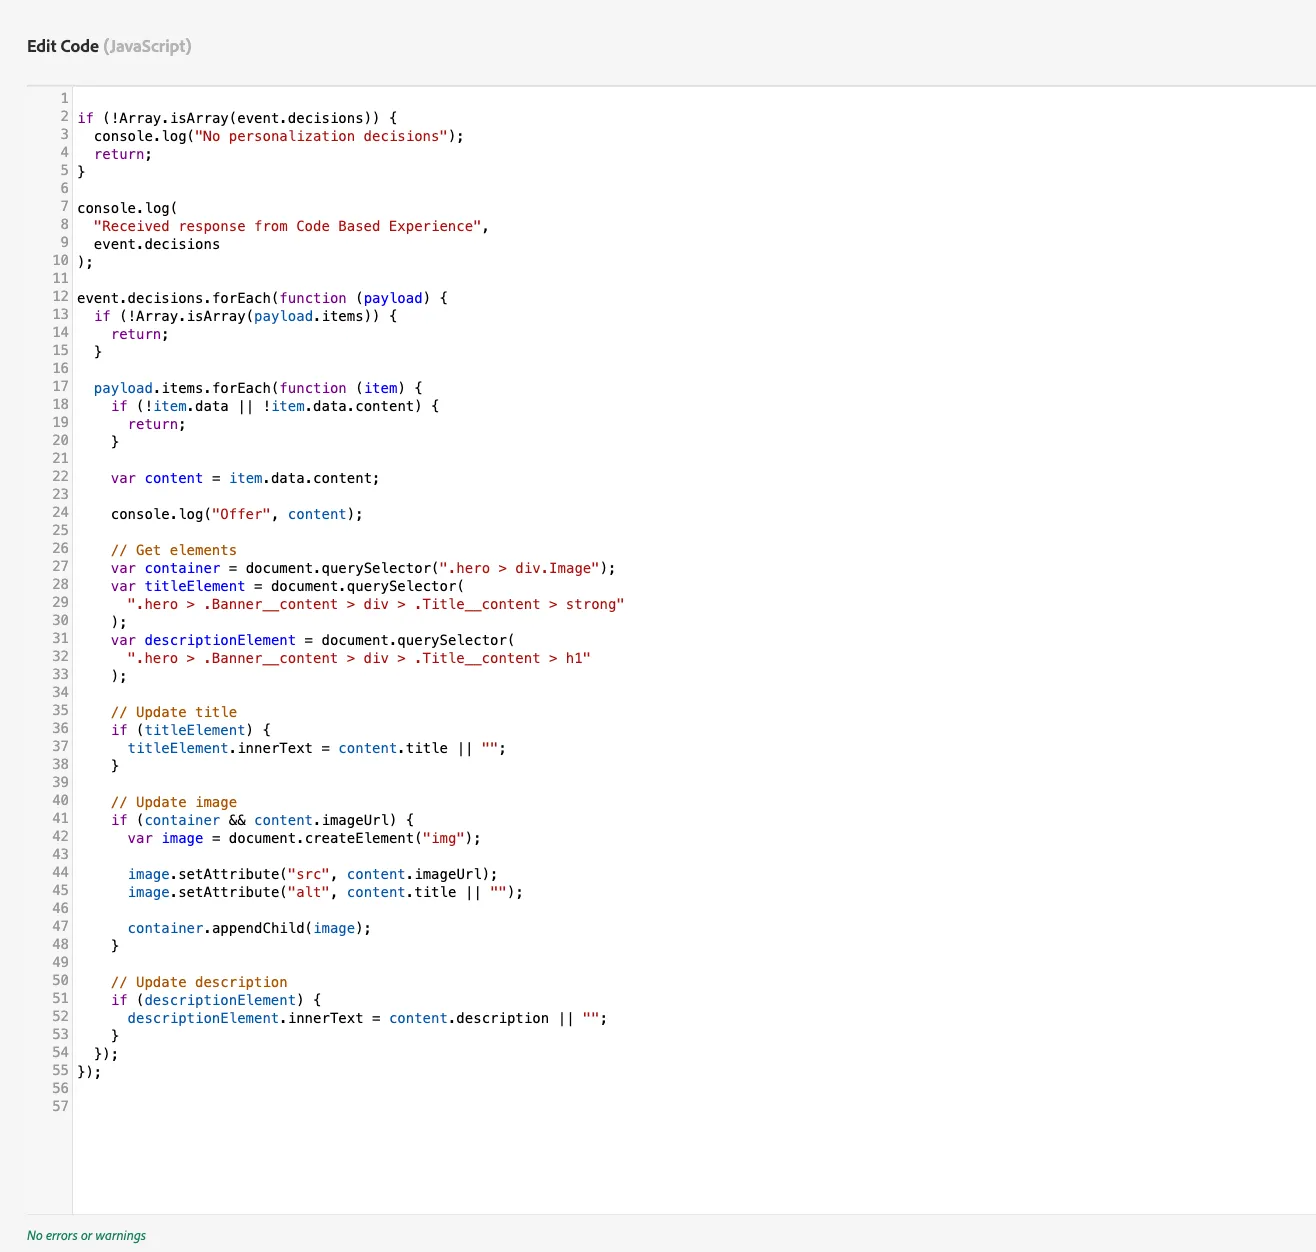The image size is (1316, 1252).
Task: Click the "No personalization decisions" string
Action: pyautogui.click(x=321, y=136)
